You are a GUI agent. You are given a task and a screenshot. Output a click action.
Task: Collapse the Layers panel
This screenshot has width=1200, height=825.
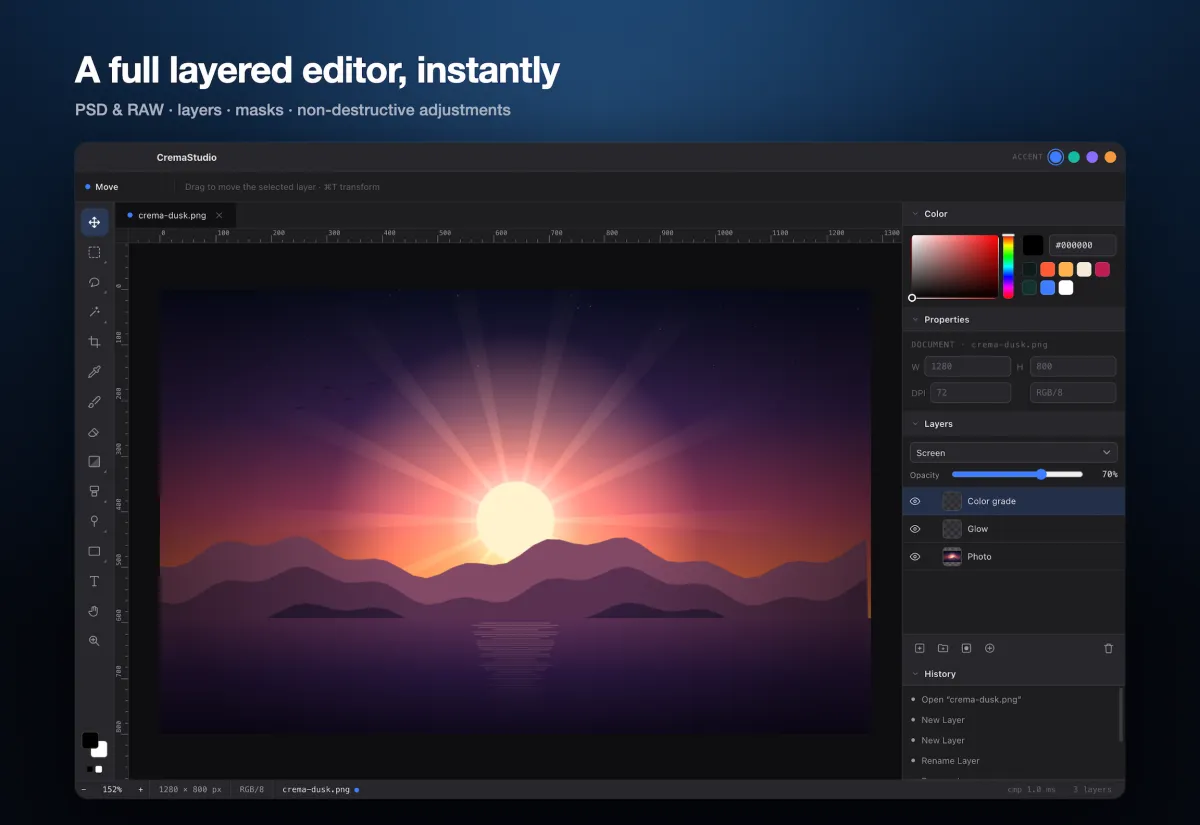click(x=915, y=424)
